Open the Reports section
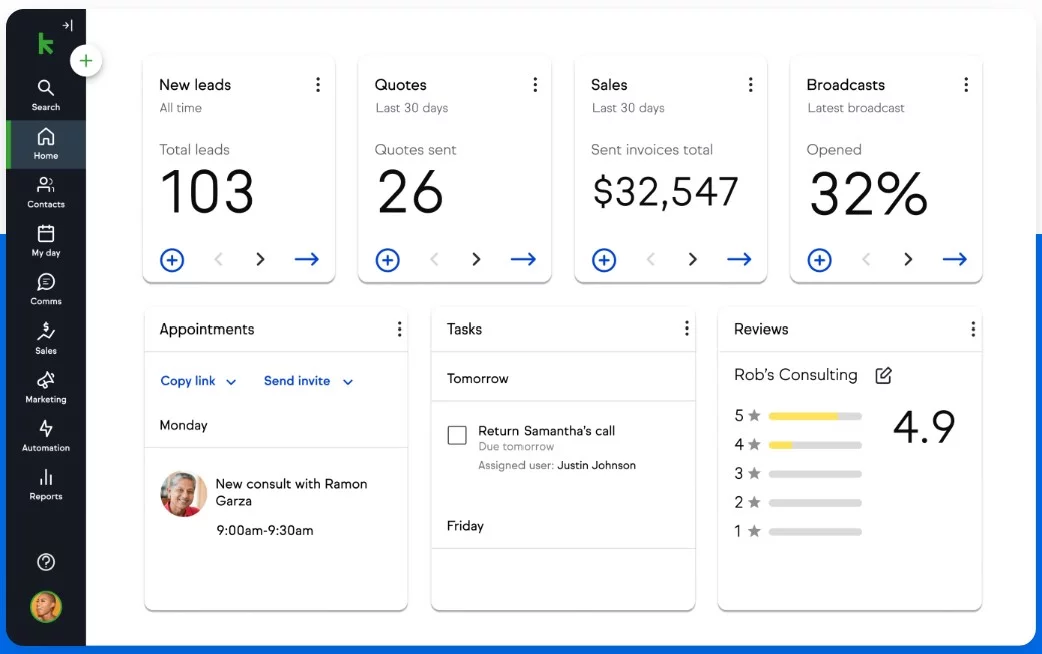1042x654 pixels. pyautogui.click(x=46, y=484)
